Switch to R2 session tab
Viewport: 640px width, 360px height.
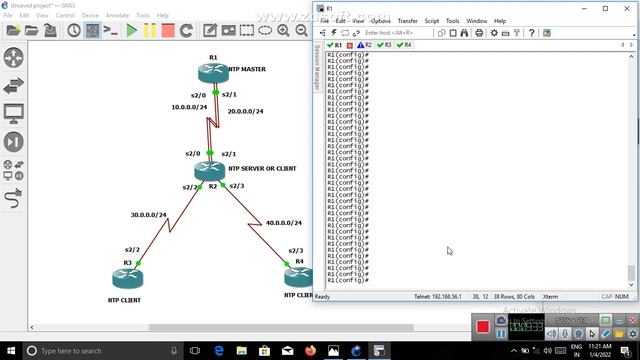tap(364, 45)
